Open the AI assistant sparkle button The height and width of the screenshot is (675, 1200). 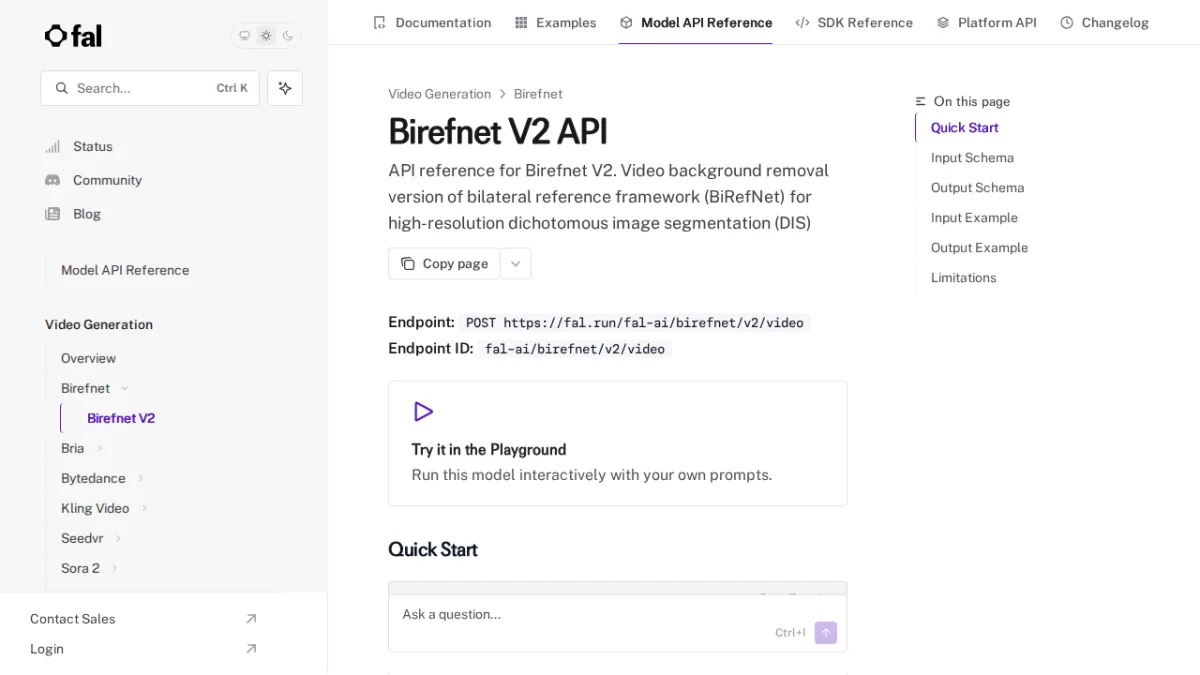pyautogui.click(x=285, y=88)
